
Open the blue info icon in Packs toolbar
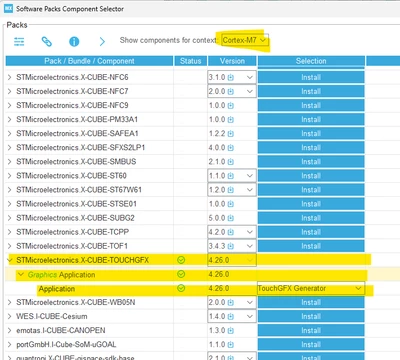click(74, 41)
